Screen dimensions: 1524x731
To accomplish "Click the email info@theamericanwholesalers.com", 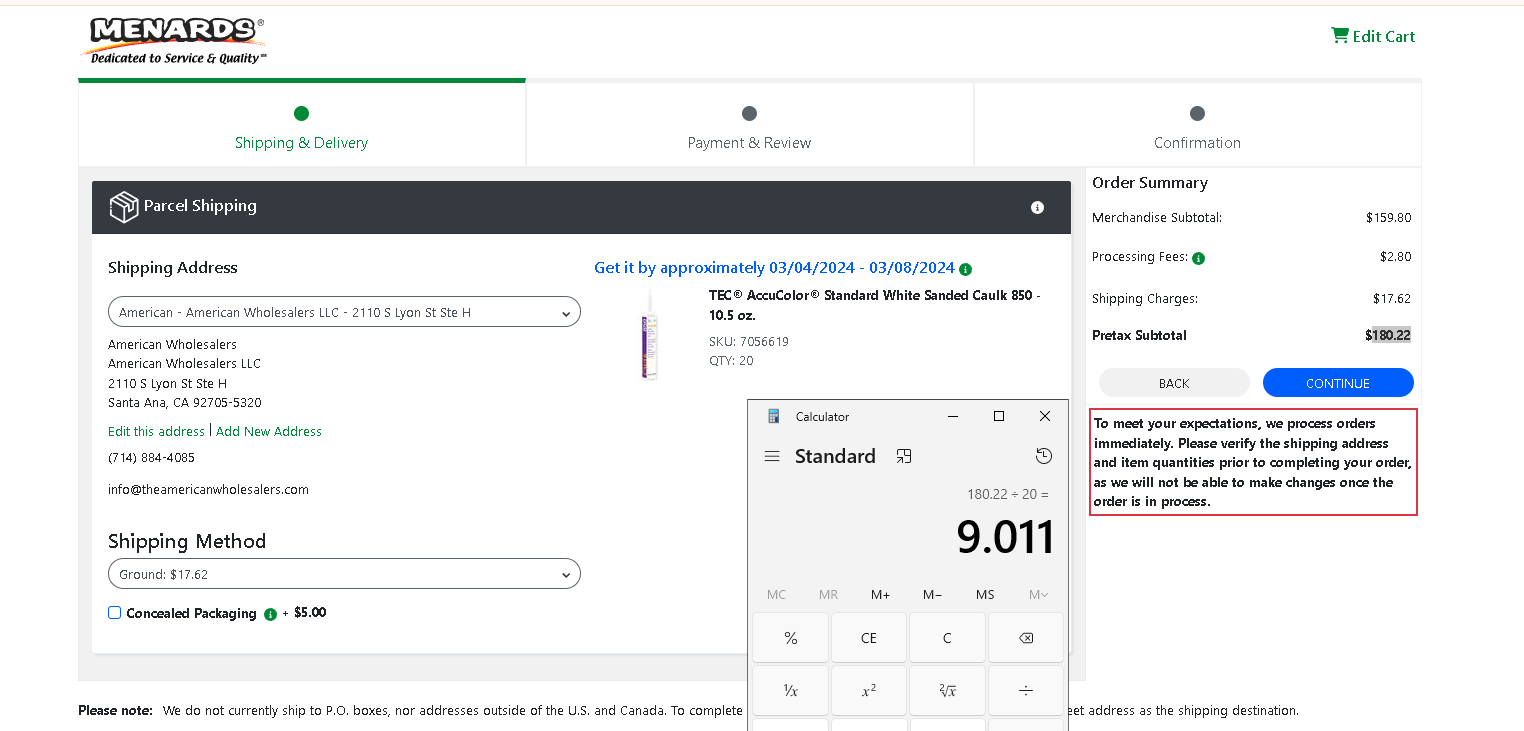I will [208, 489].
